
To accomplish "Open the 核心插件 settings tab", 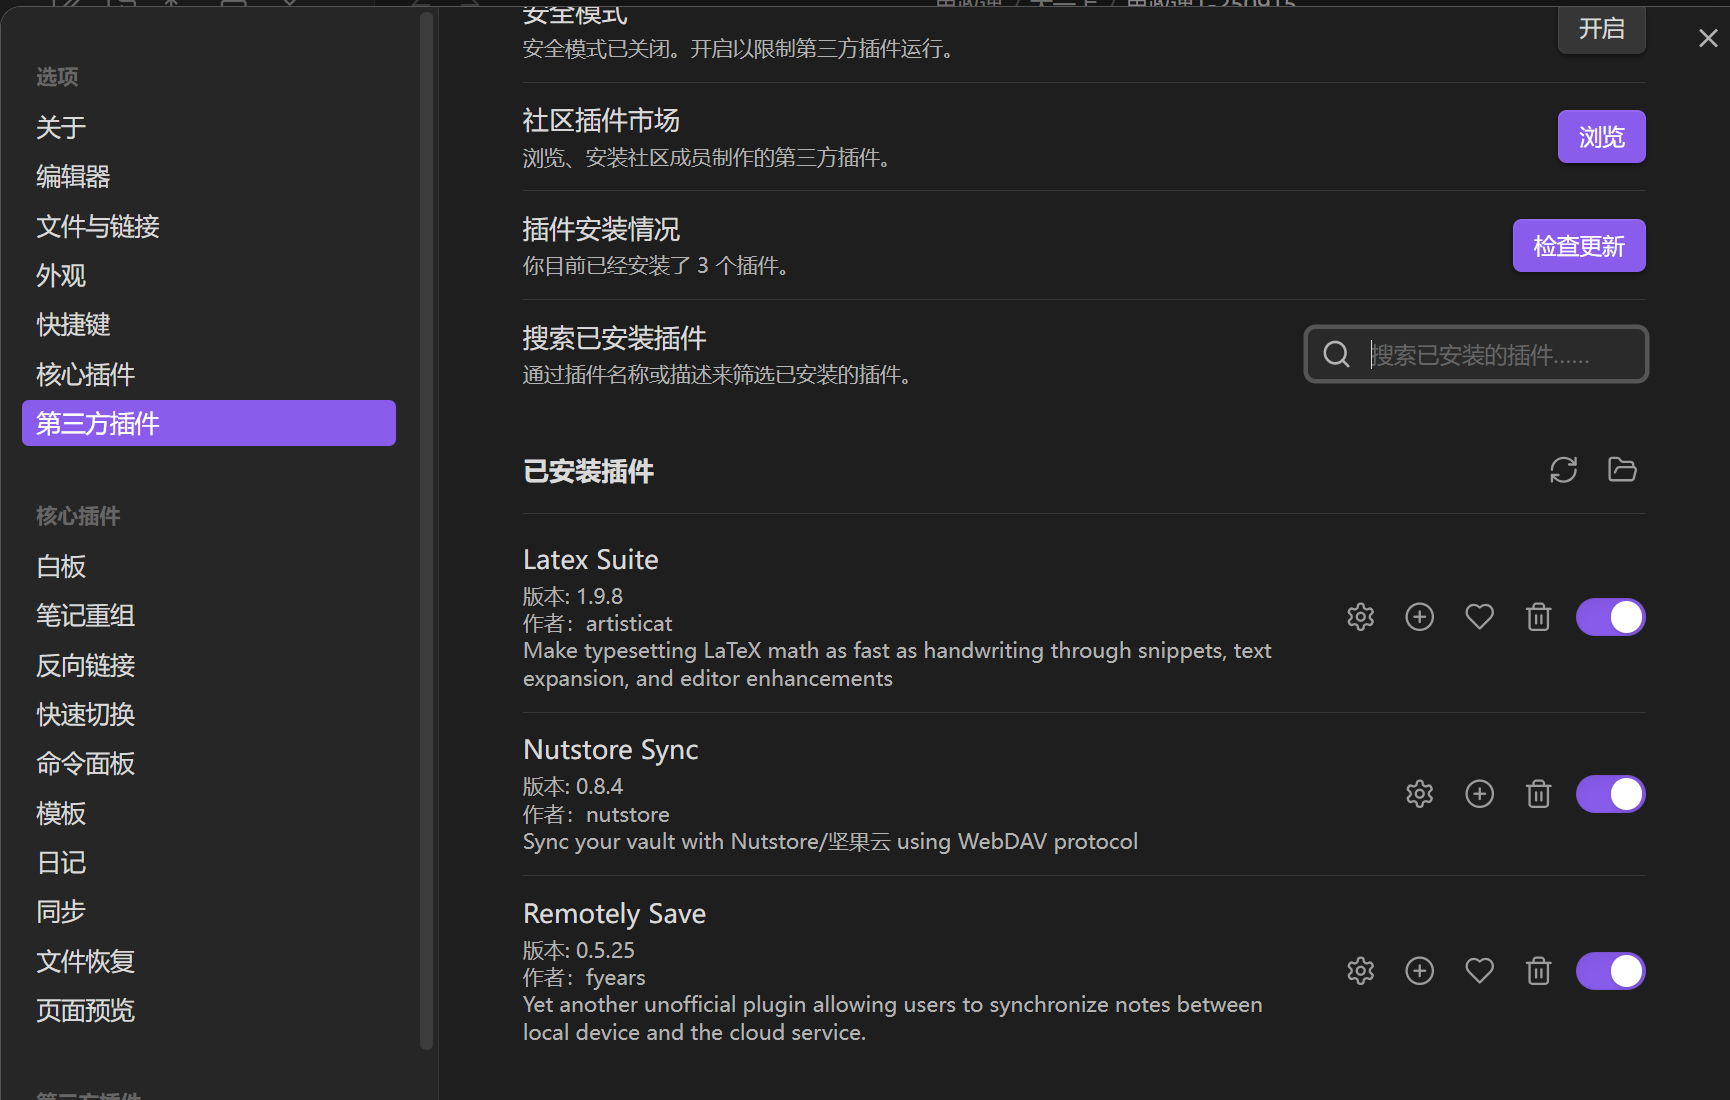I will click(x=86, y=374).
